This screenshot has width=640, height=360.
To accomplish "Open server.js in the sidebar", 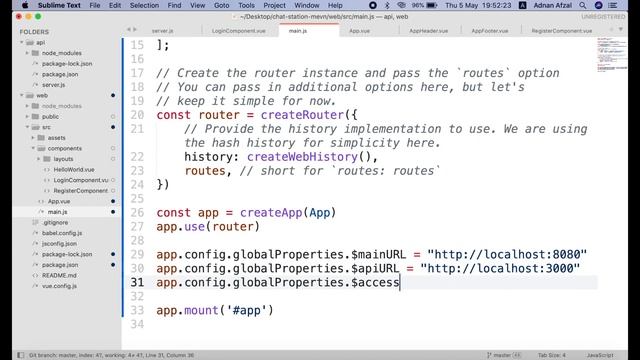I will [53, 85].
